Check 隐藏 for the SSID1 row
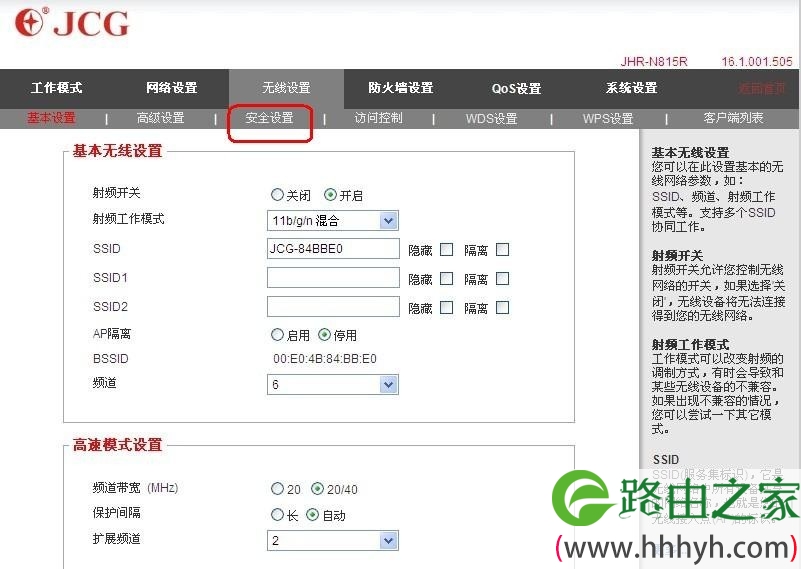This screenshot has height=569, width=801. point(446,278)
